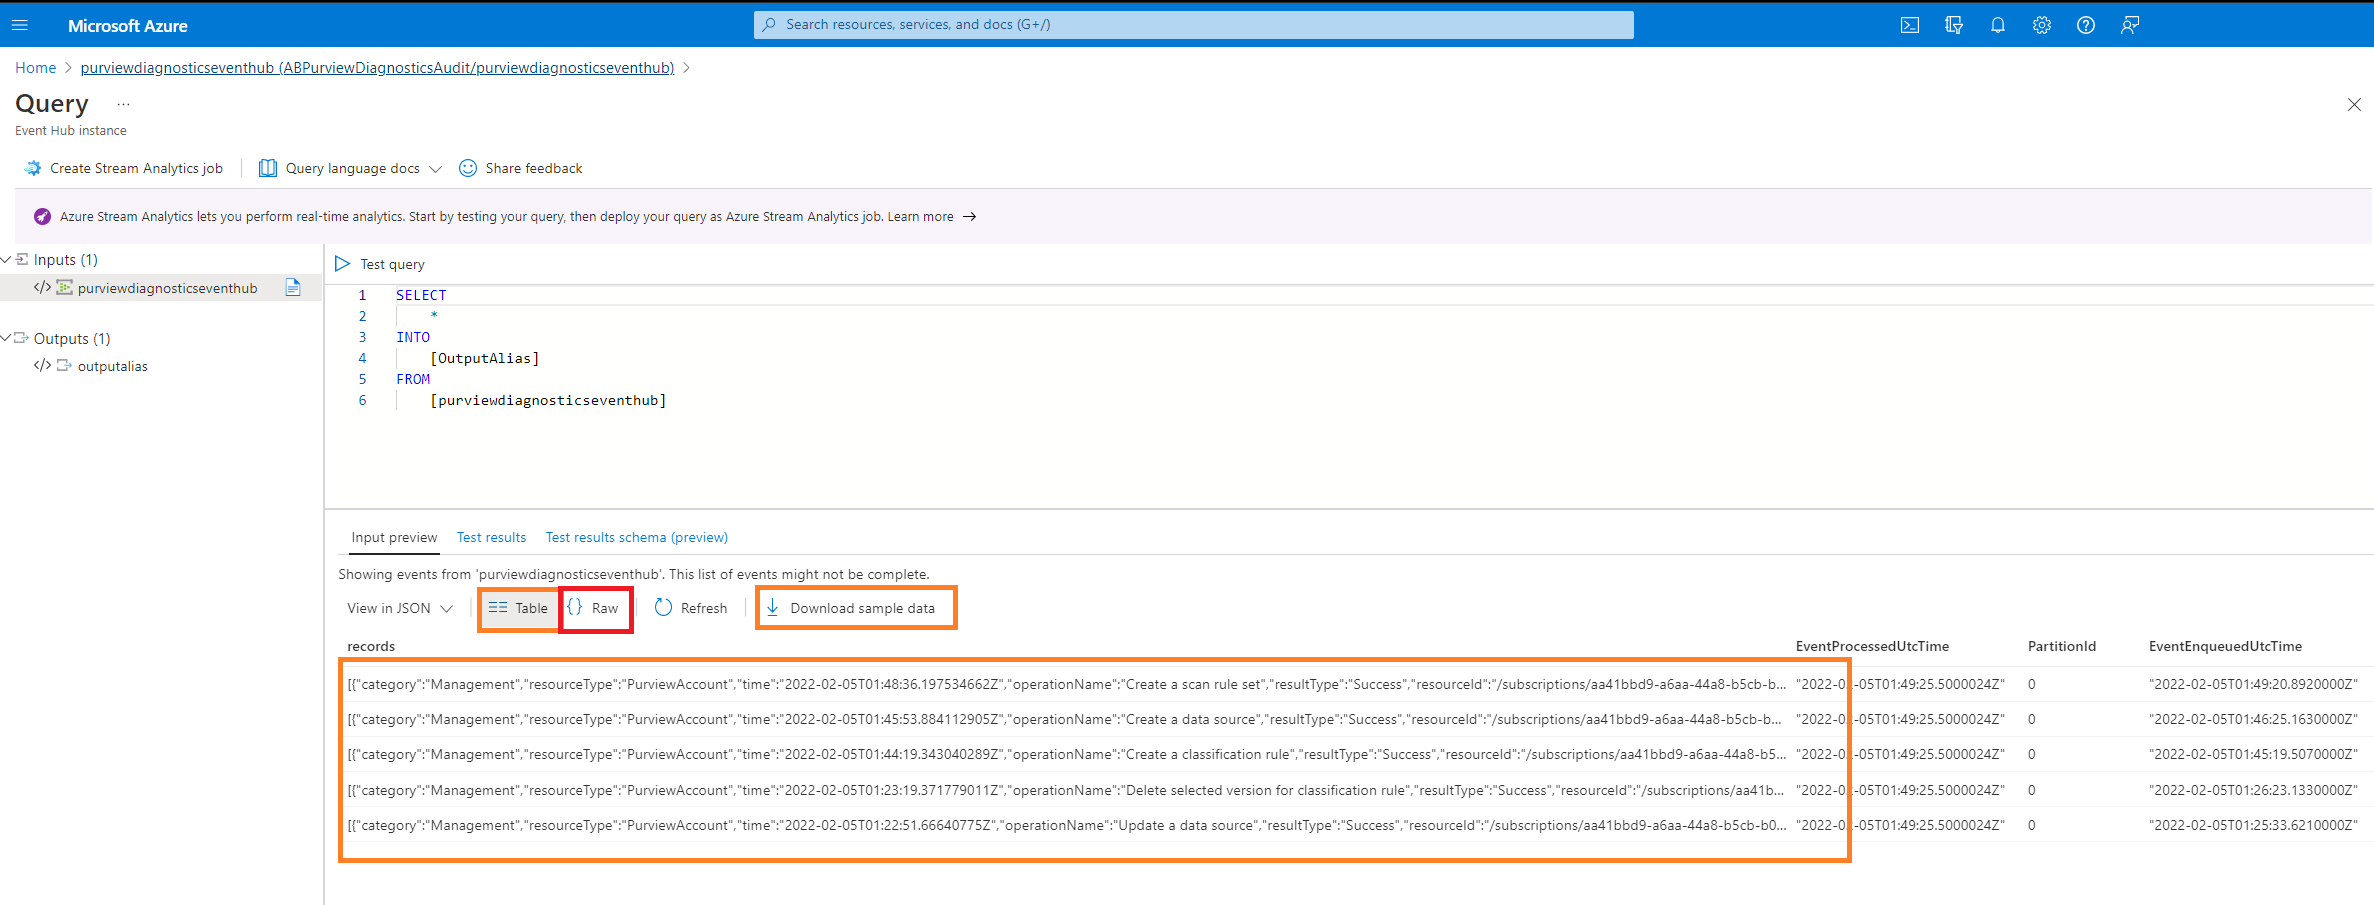
Task: Click the Create Stream Analytics job icon
Action: [33, 168]
